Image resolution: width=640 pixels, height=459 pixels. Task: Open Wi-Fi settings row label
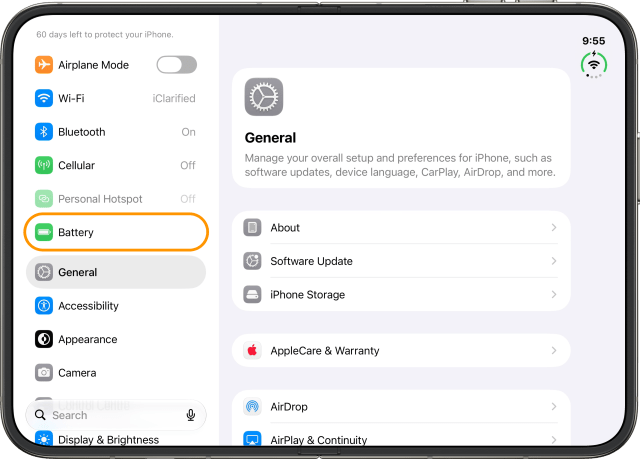(x=71, y=98)
